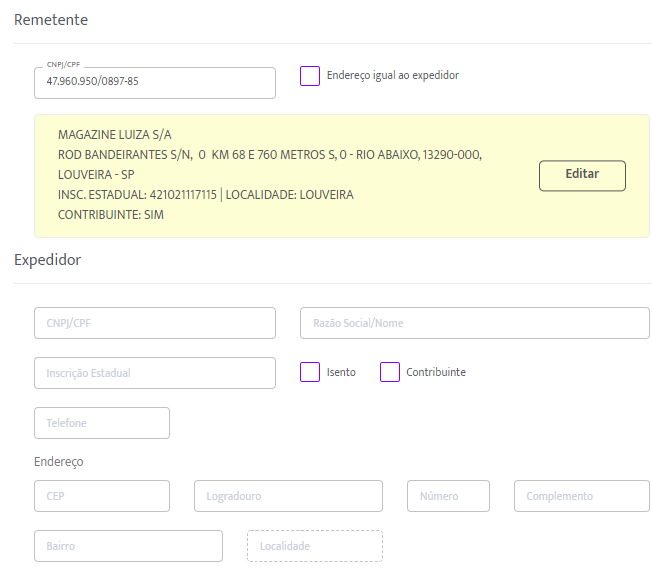Focus the Bairro input field

[128, 546]
